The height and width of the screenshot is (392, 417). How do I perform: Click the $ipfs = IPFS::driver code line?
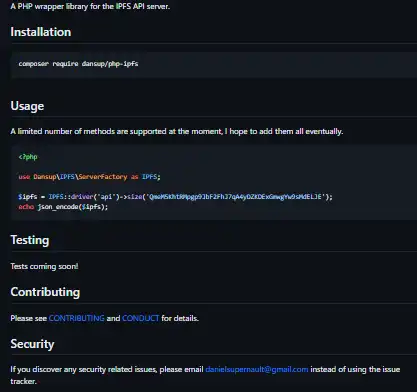click(175, 197)
